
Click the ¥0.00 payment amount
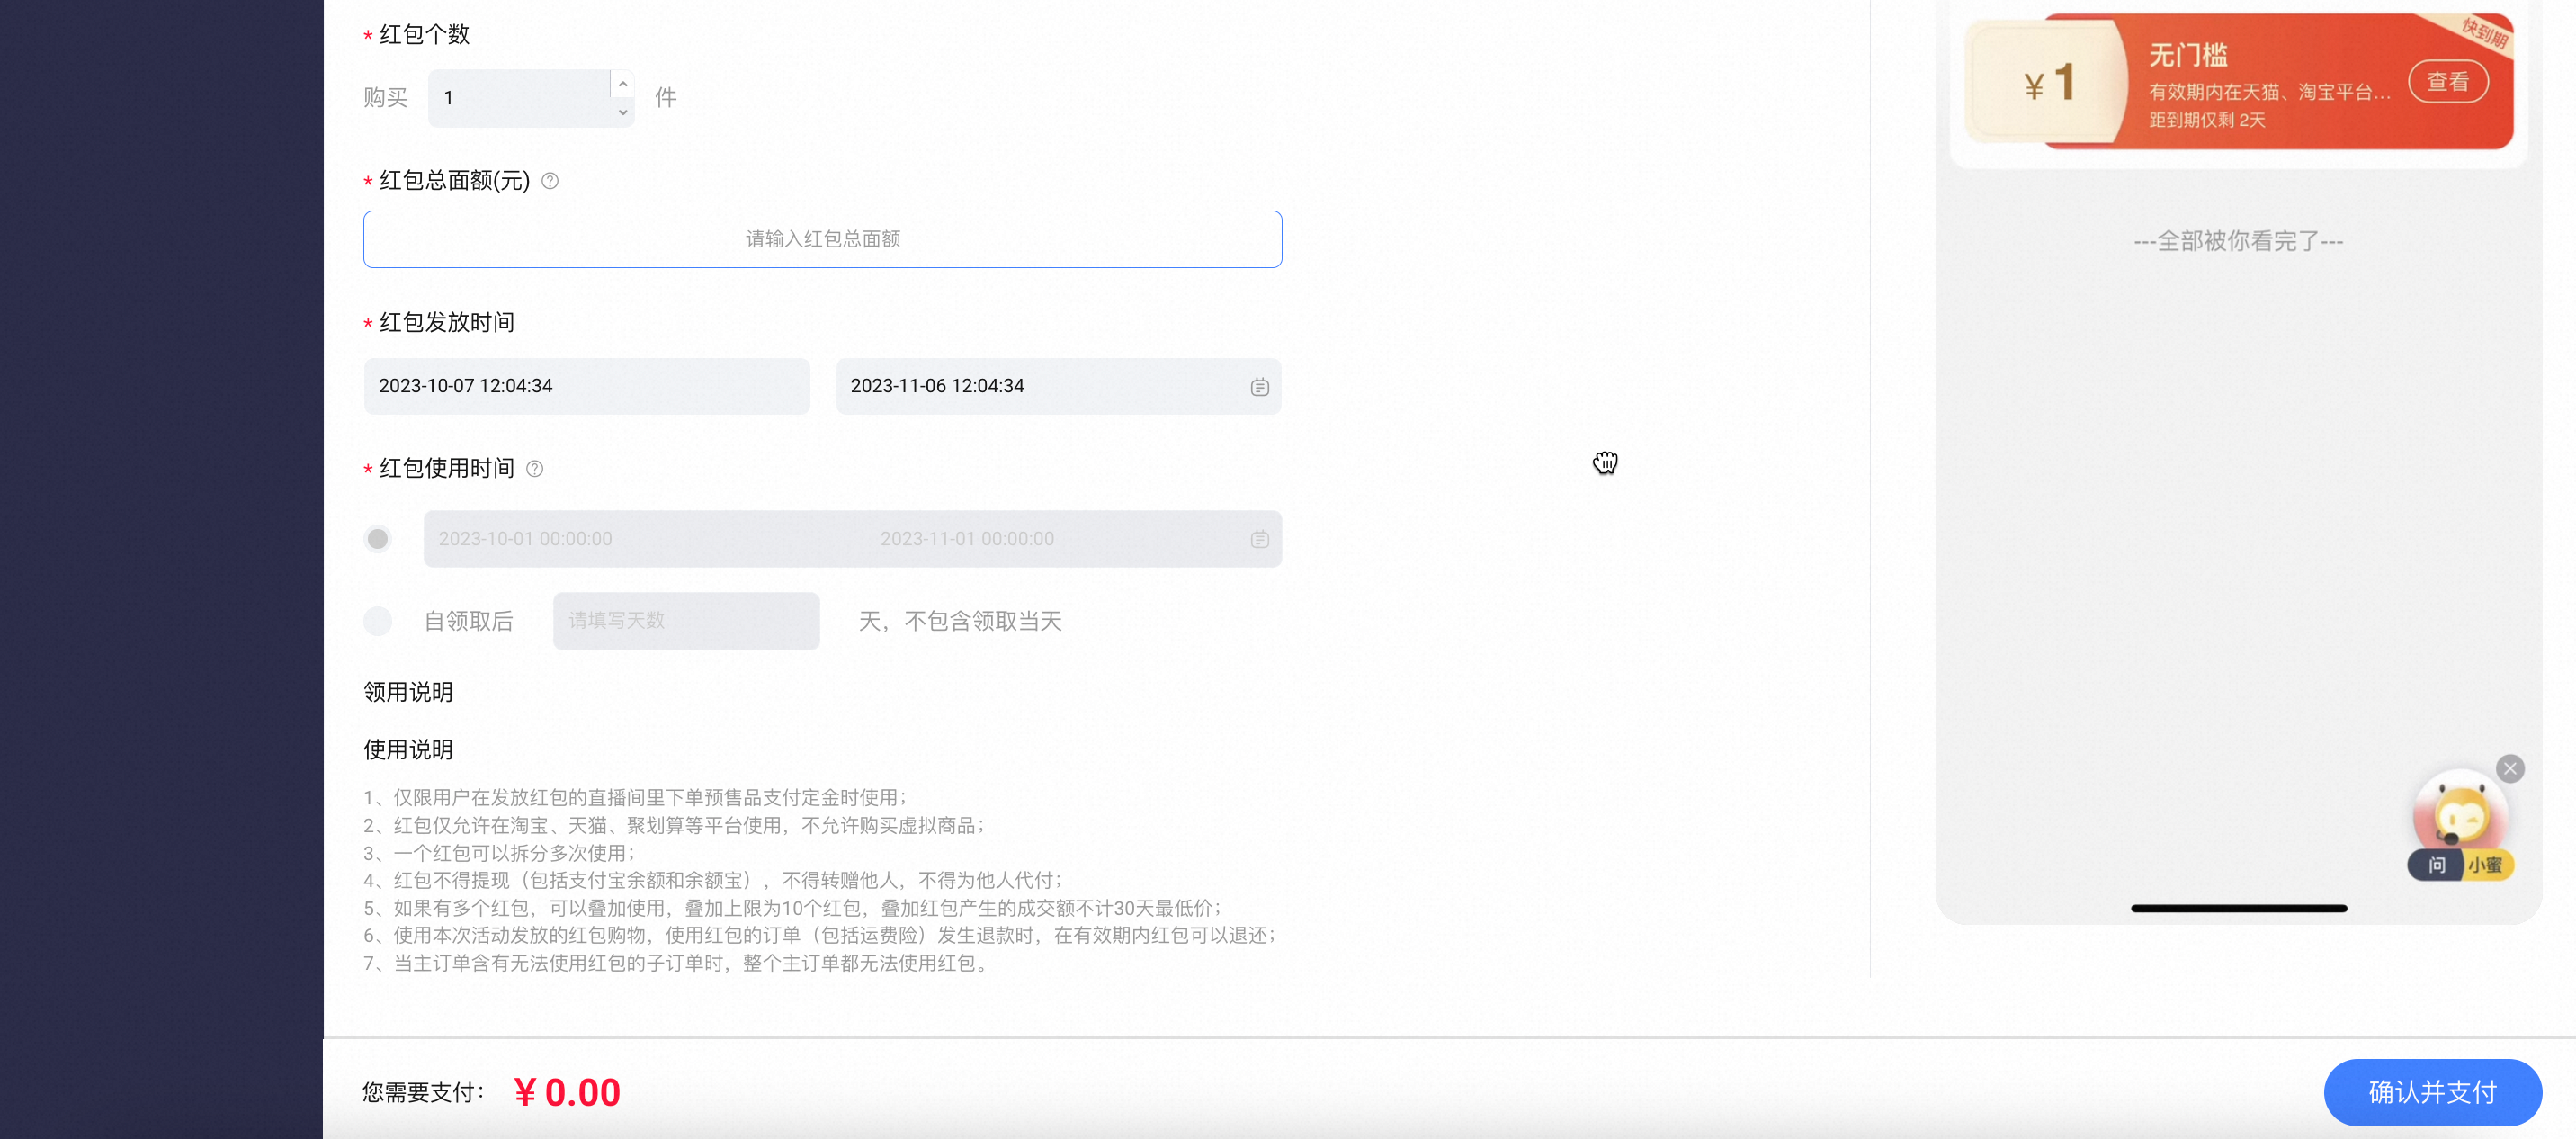567,1092
